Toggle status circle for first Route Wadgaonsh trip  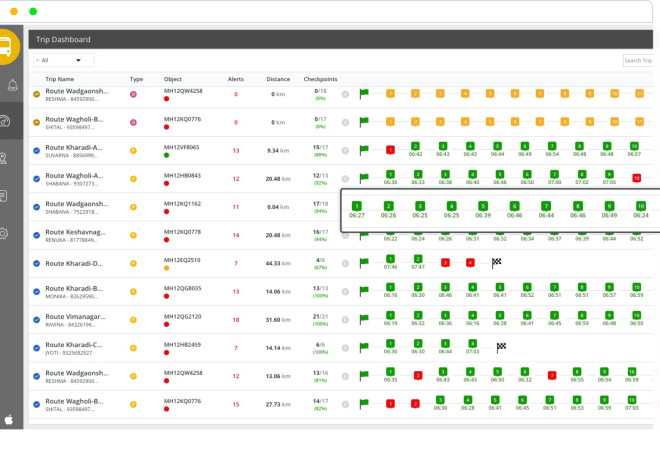pyautogui.click(x=37, y=95)
